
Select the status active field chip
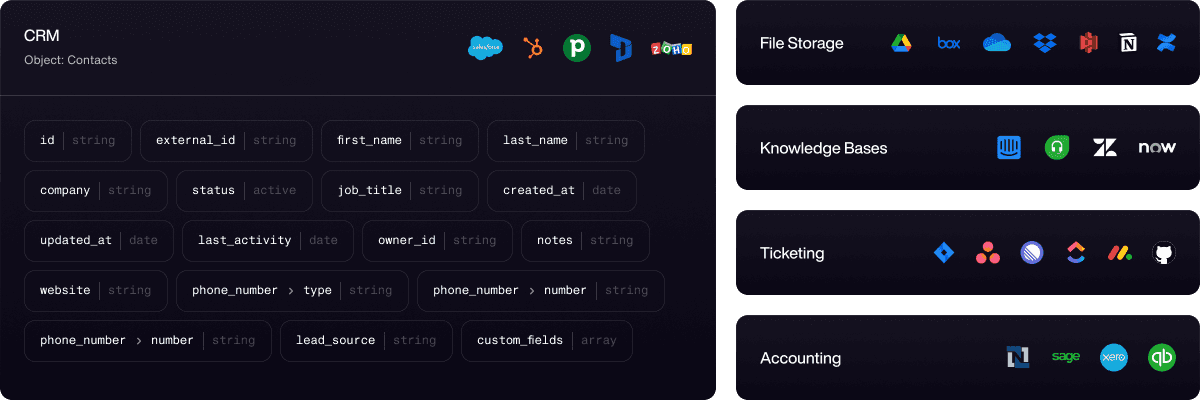click(x=244, y=191)
